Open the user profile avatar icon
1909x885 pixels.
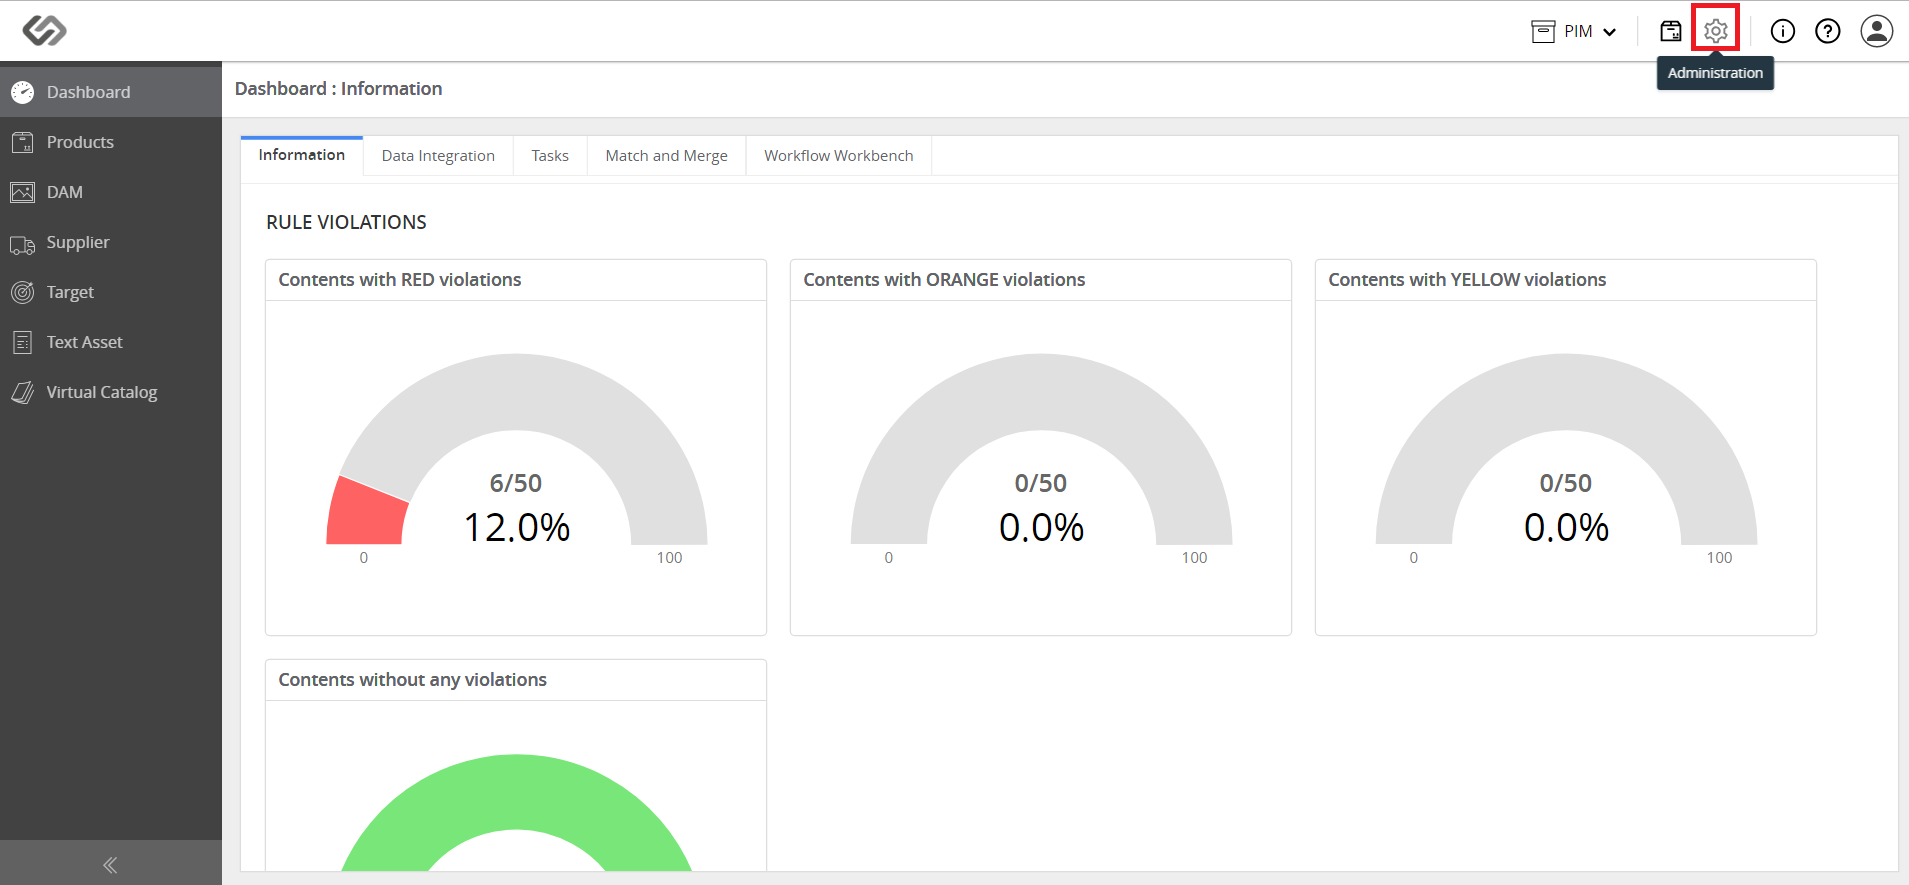pyautogui.click(x=1877, y=31)
